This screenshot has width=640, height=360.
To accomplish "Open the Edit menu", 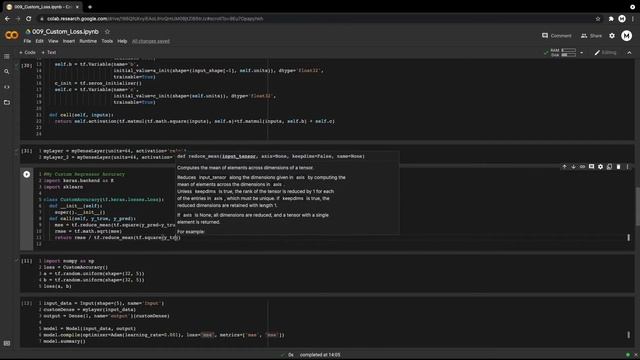I will coord(39,41).
